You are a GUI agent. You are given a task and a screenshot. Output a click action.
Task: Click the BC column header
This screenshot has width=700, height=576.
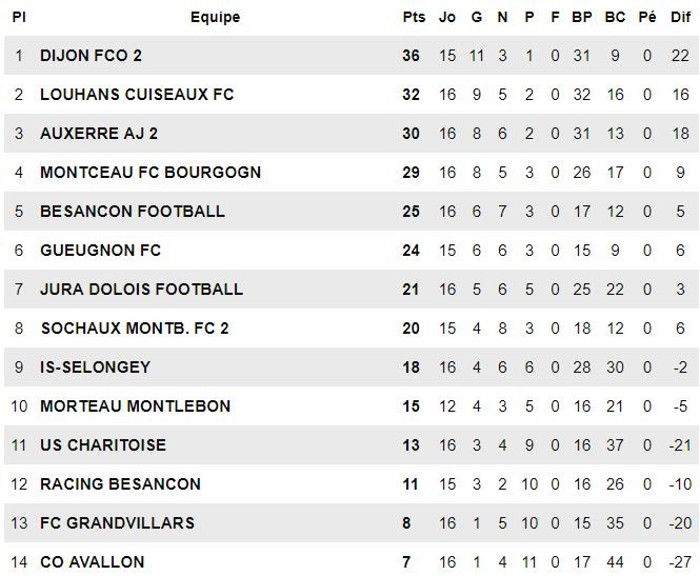point(615,17)
